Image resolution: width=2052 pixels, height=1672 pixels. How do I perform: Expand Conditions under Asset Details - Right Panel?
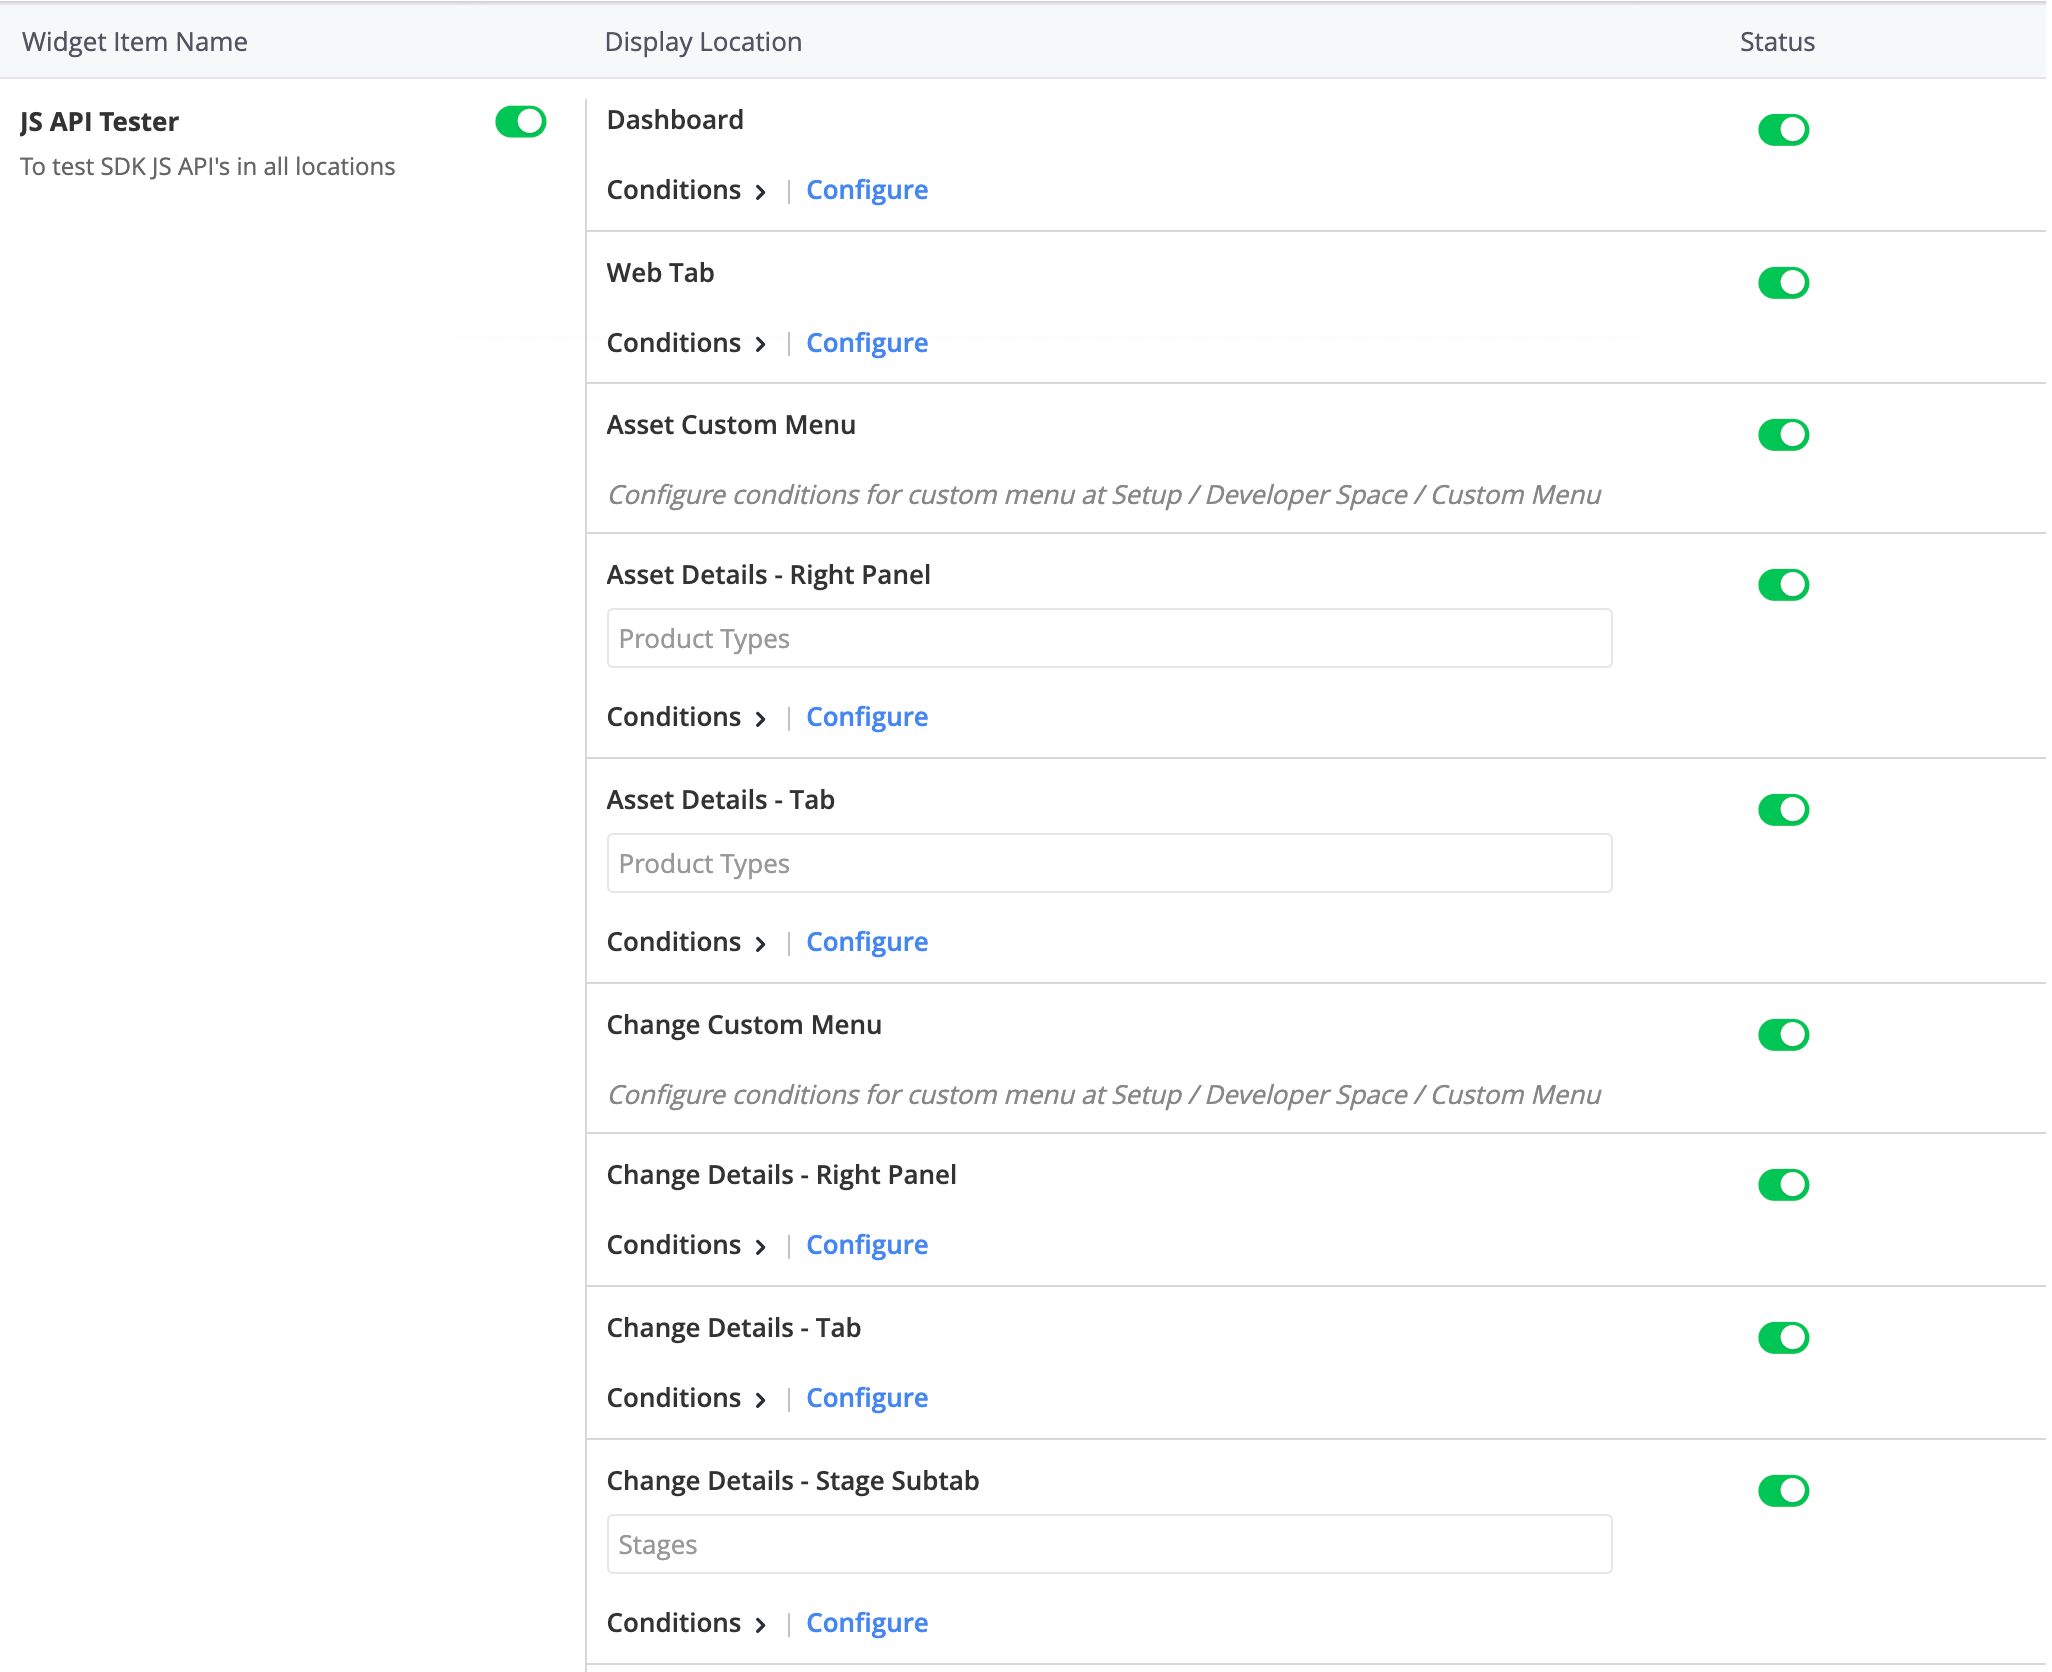tap(687, 716)
